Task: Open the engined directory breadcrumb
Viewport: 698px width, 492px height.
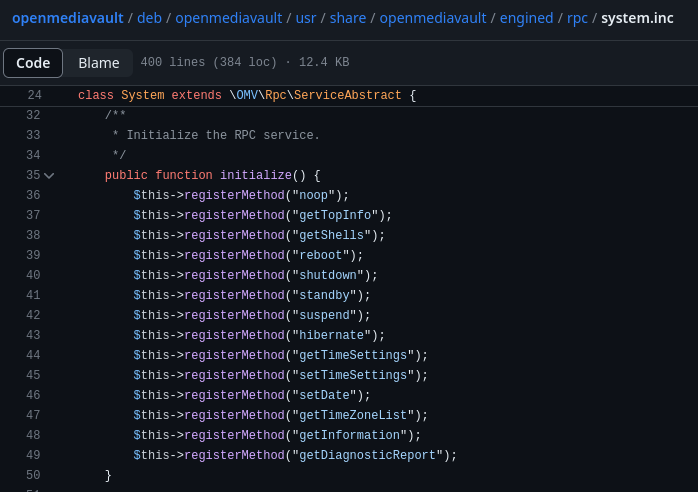Action: click(526, 18)
